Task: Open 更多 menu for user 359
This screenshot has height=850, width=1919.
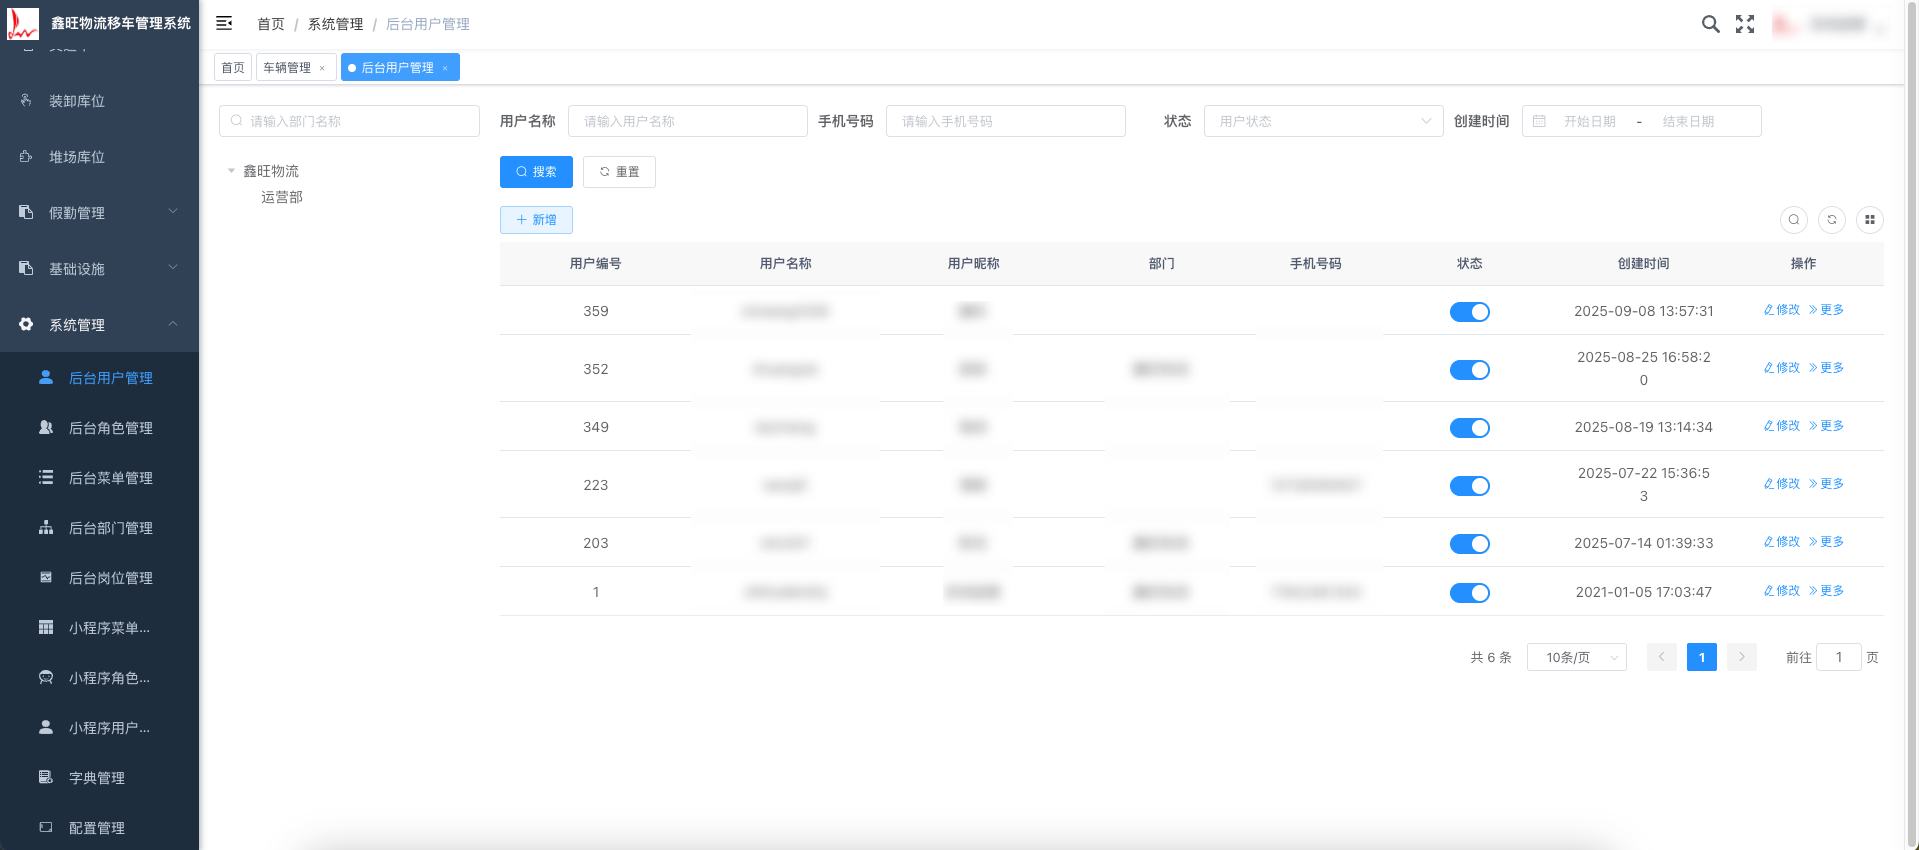Action: pyautogui.click(x=1827, y=310)
